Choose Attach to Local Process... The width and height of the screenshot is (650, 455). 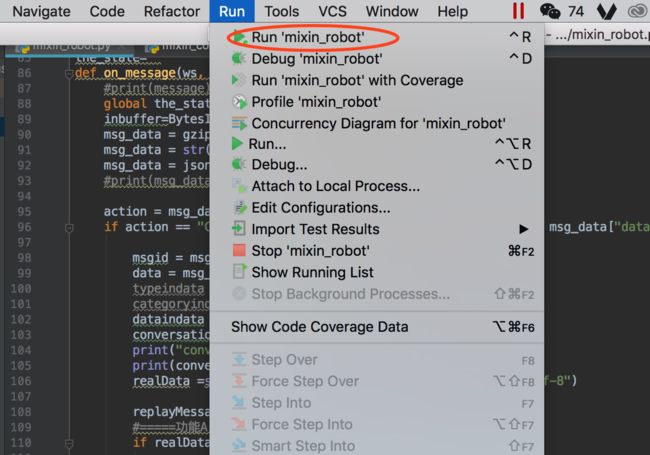(x=377, y=186)
